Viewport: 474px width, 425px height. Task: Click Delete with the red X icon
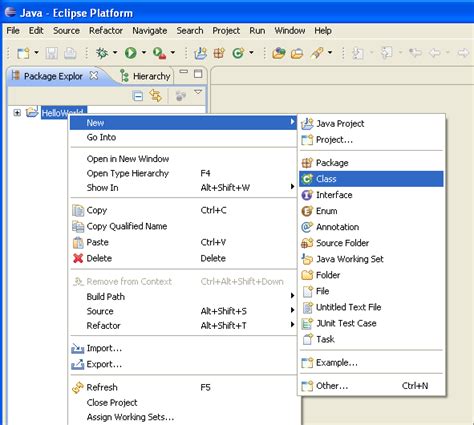[183, 258]
